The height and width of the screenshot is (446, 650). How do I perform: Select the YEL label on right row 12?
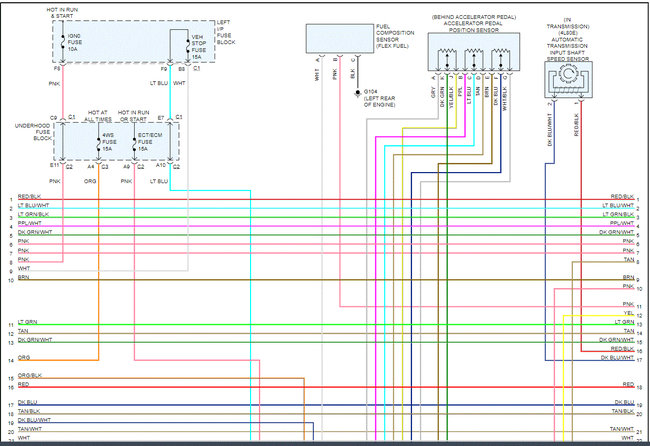click(629, 313)
